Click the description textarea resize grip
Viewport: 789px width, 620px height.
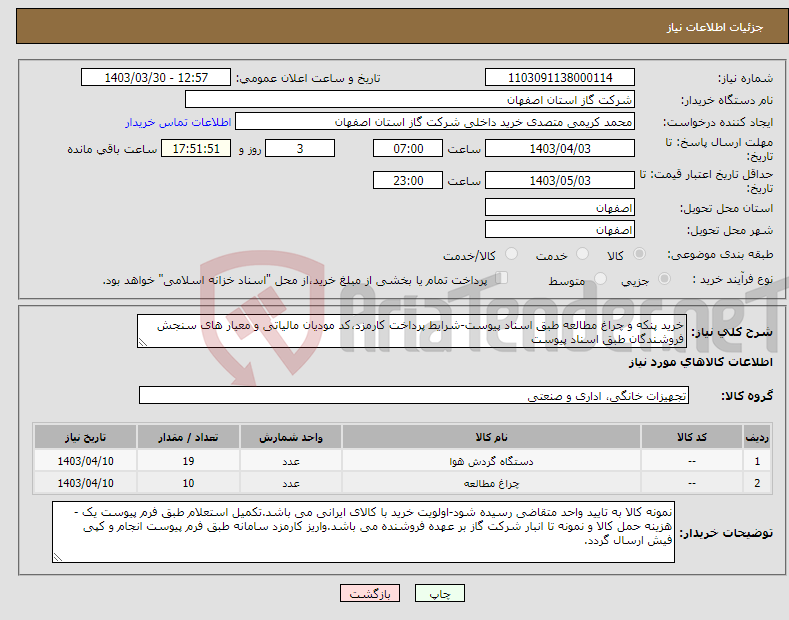tap(143, 342)
